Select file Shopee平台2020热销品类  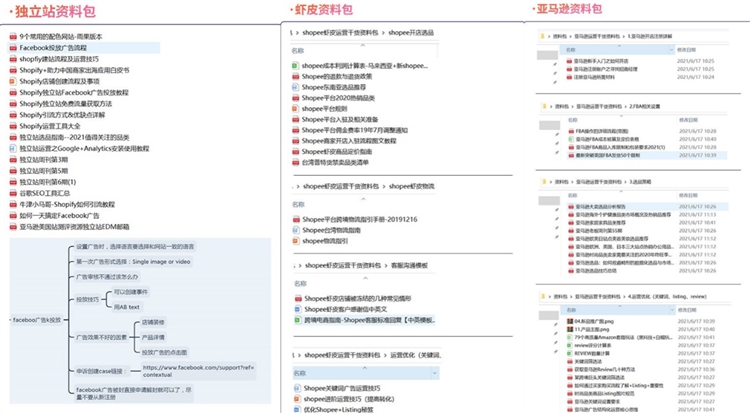(338, 98)
